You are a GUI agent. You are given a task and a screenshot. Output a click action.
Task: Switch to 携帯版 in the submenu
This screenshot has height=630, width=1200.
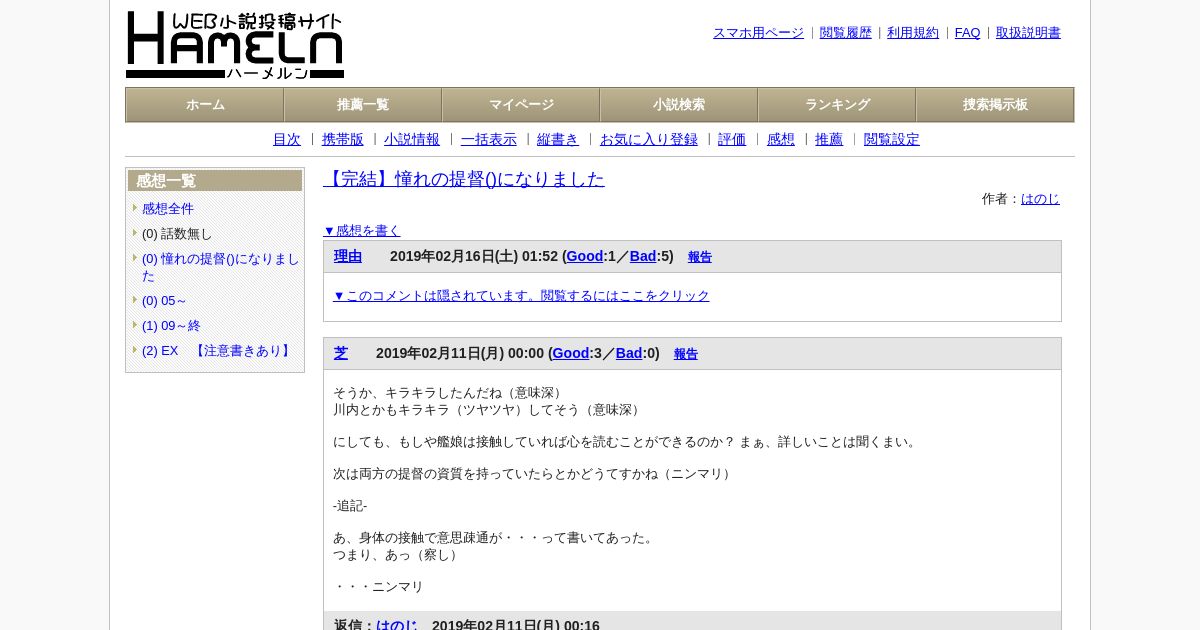(x=343, y=140)
